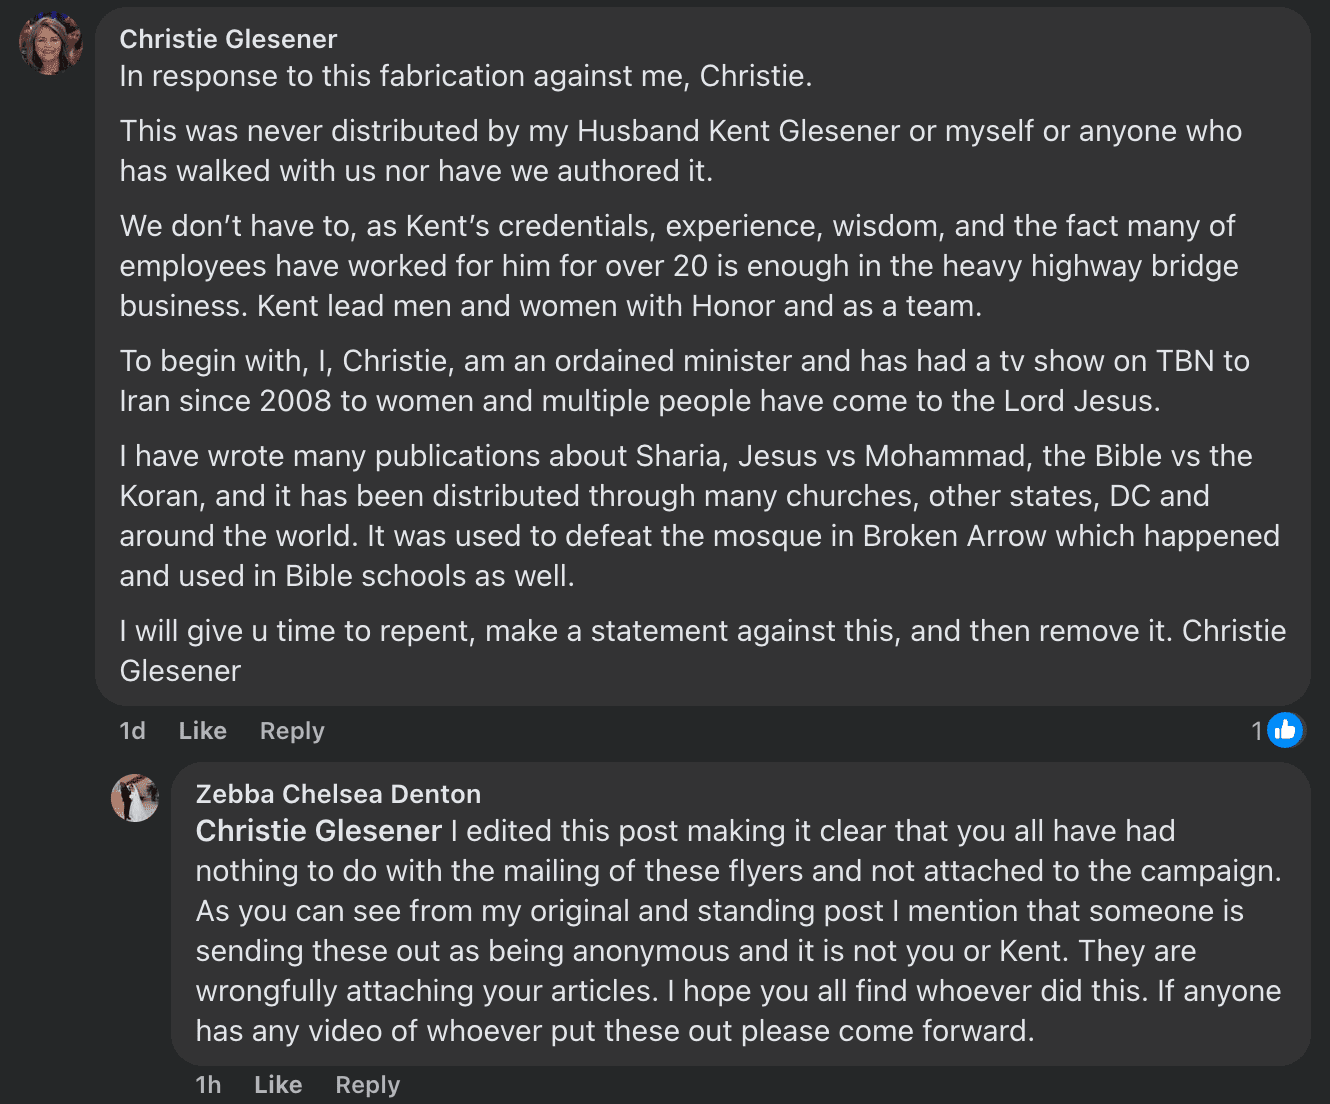Open Zebba Chelsea Denton's profile picture
This screenshot has height=1104, width=1330.
[x=135, y=798]
